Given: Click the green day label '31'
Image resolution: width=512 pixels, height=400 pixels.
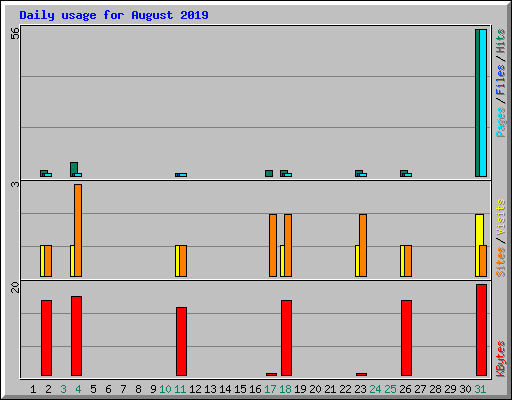Looking at the screenshot, I should (480, 389).
